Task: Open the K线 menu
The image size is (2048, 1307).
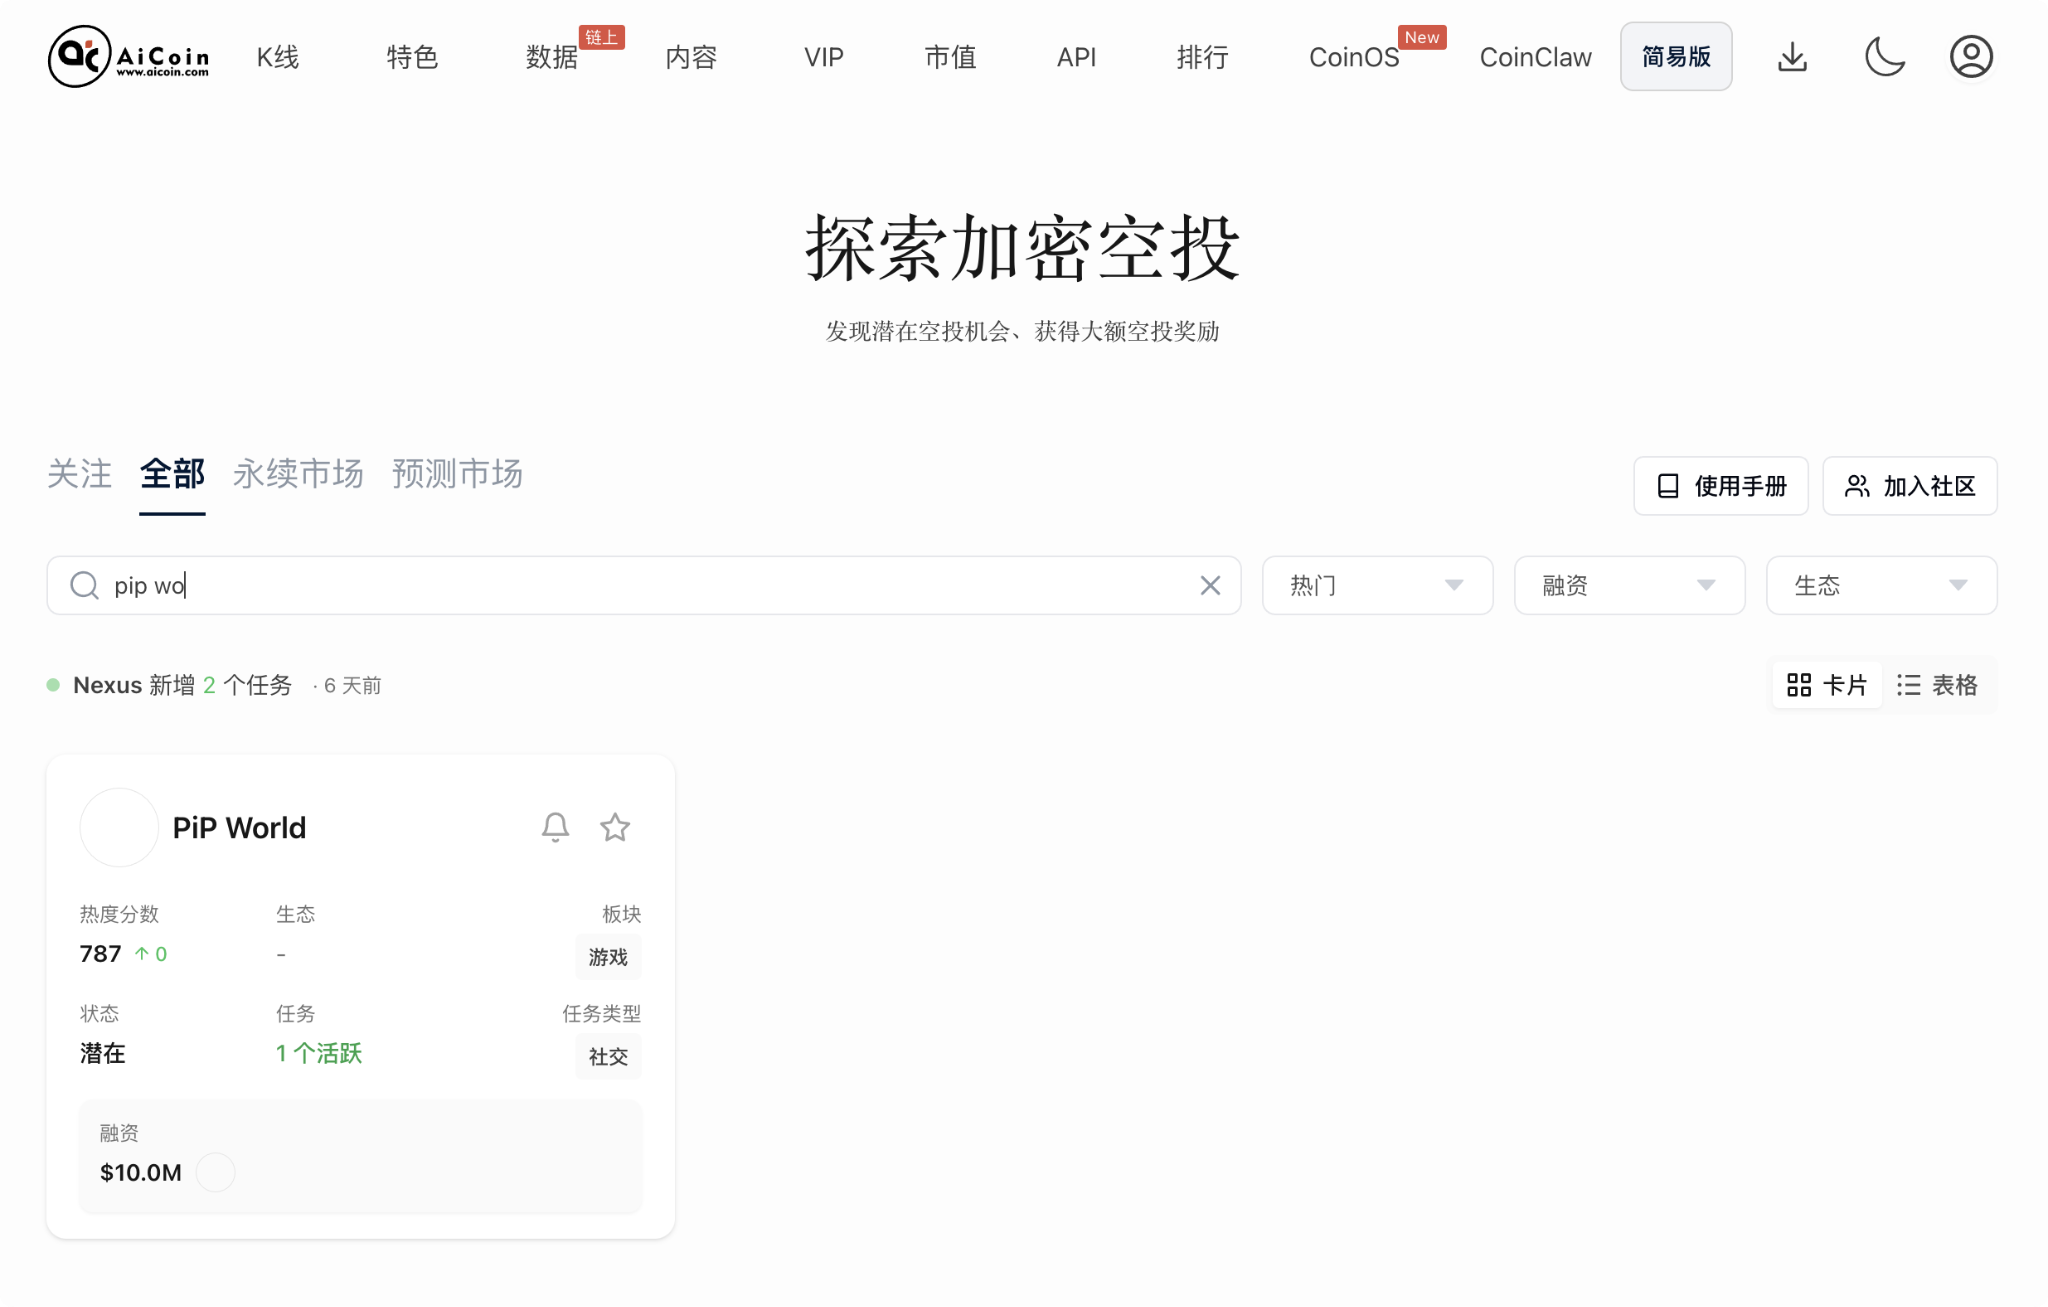Action: point(277,57)
